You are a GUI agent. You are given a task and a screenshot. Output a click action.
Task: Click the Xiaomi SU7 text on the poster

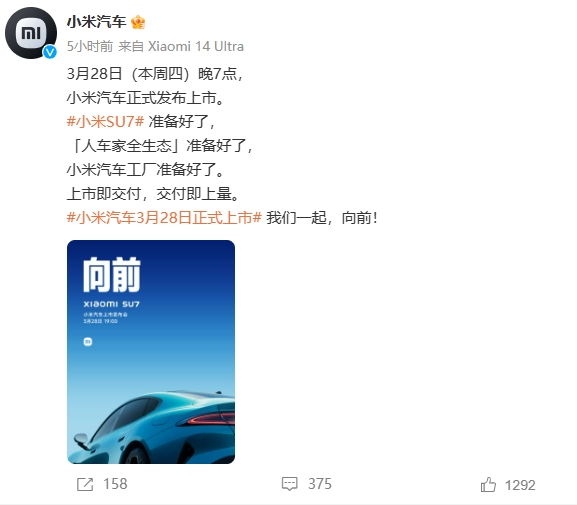click(111, 304)
